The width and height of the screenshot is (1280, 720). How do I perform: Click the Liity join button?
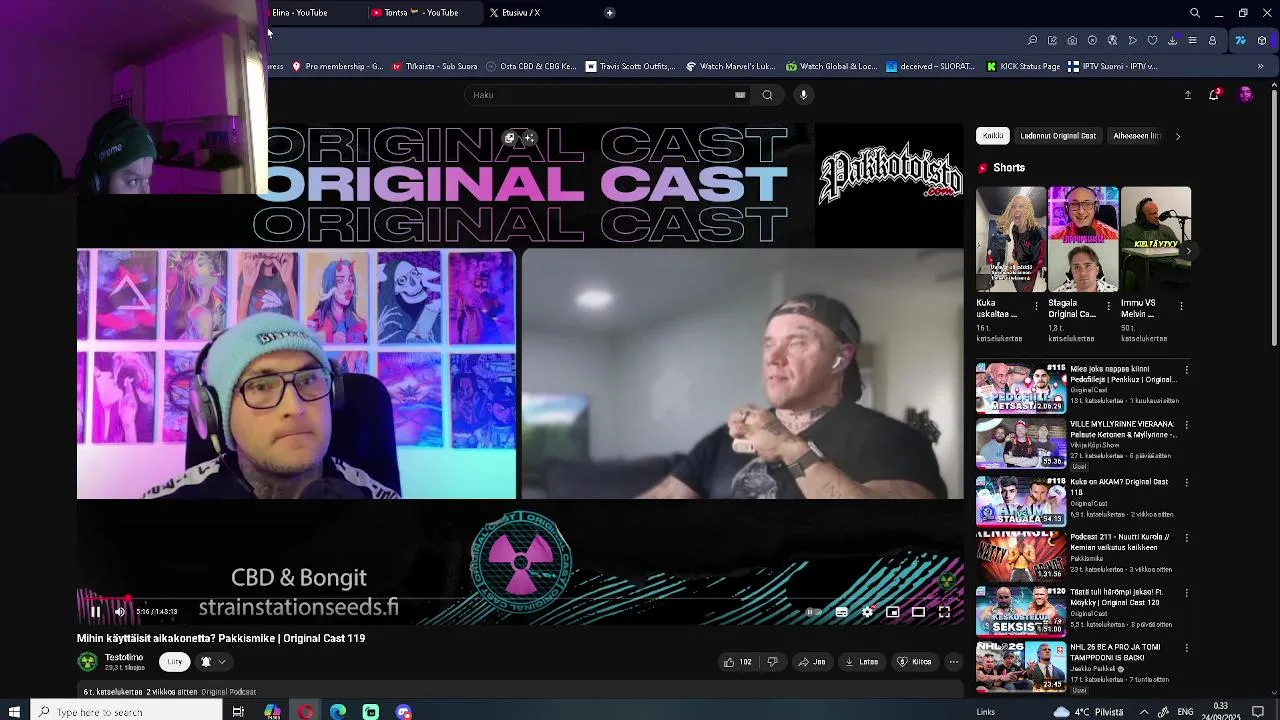click(175, 662)
